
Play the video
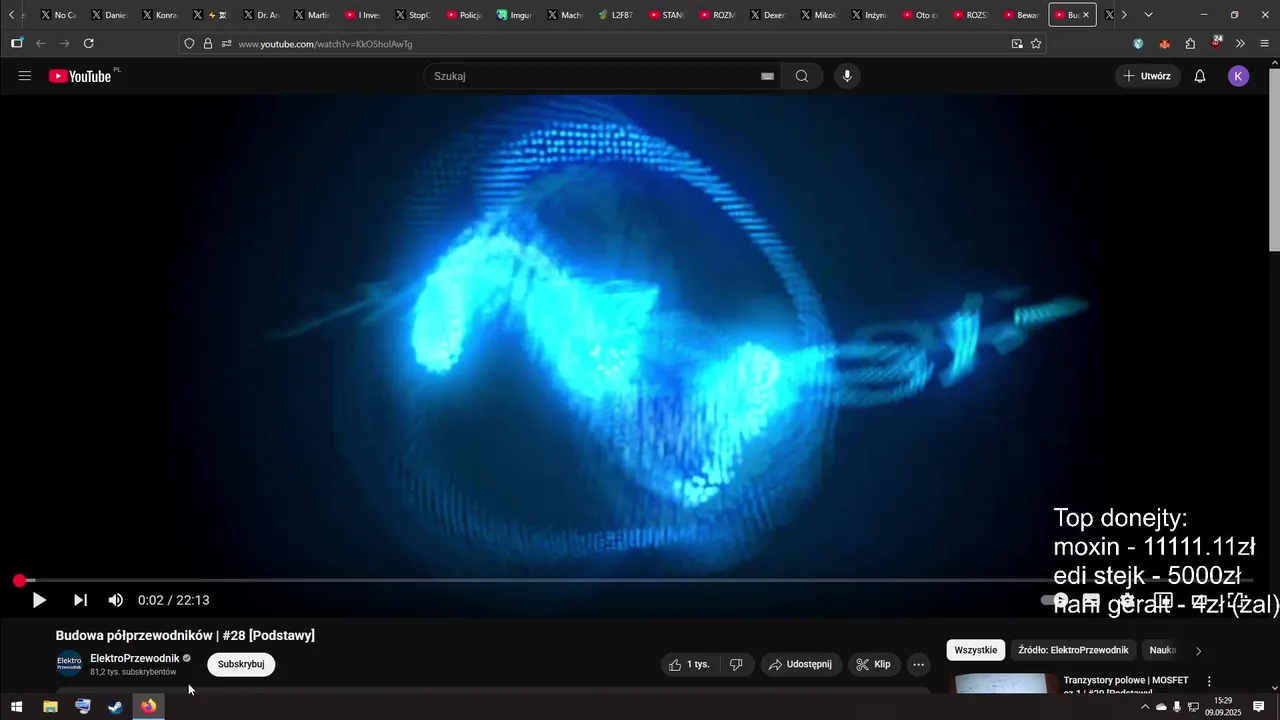coord(39,600)
